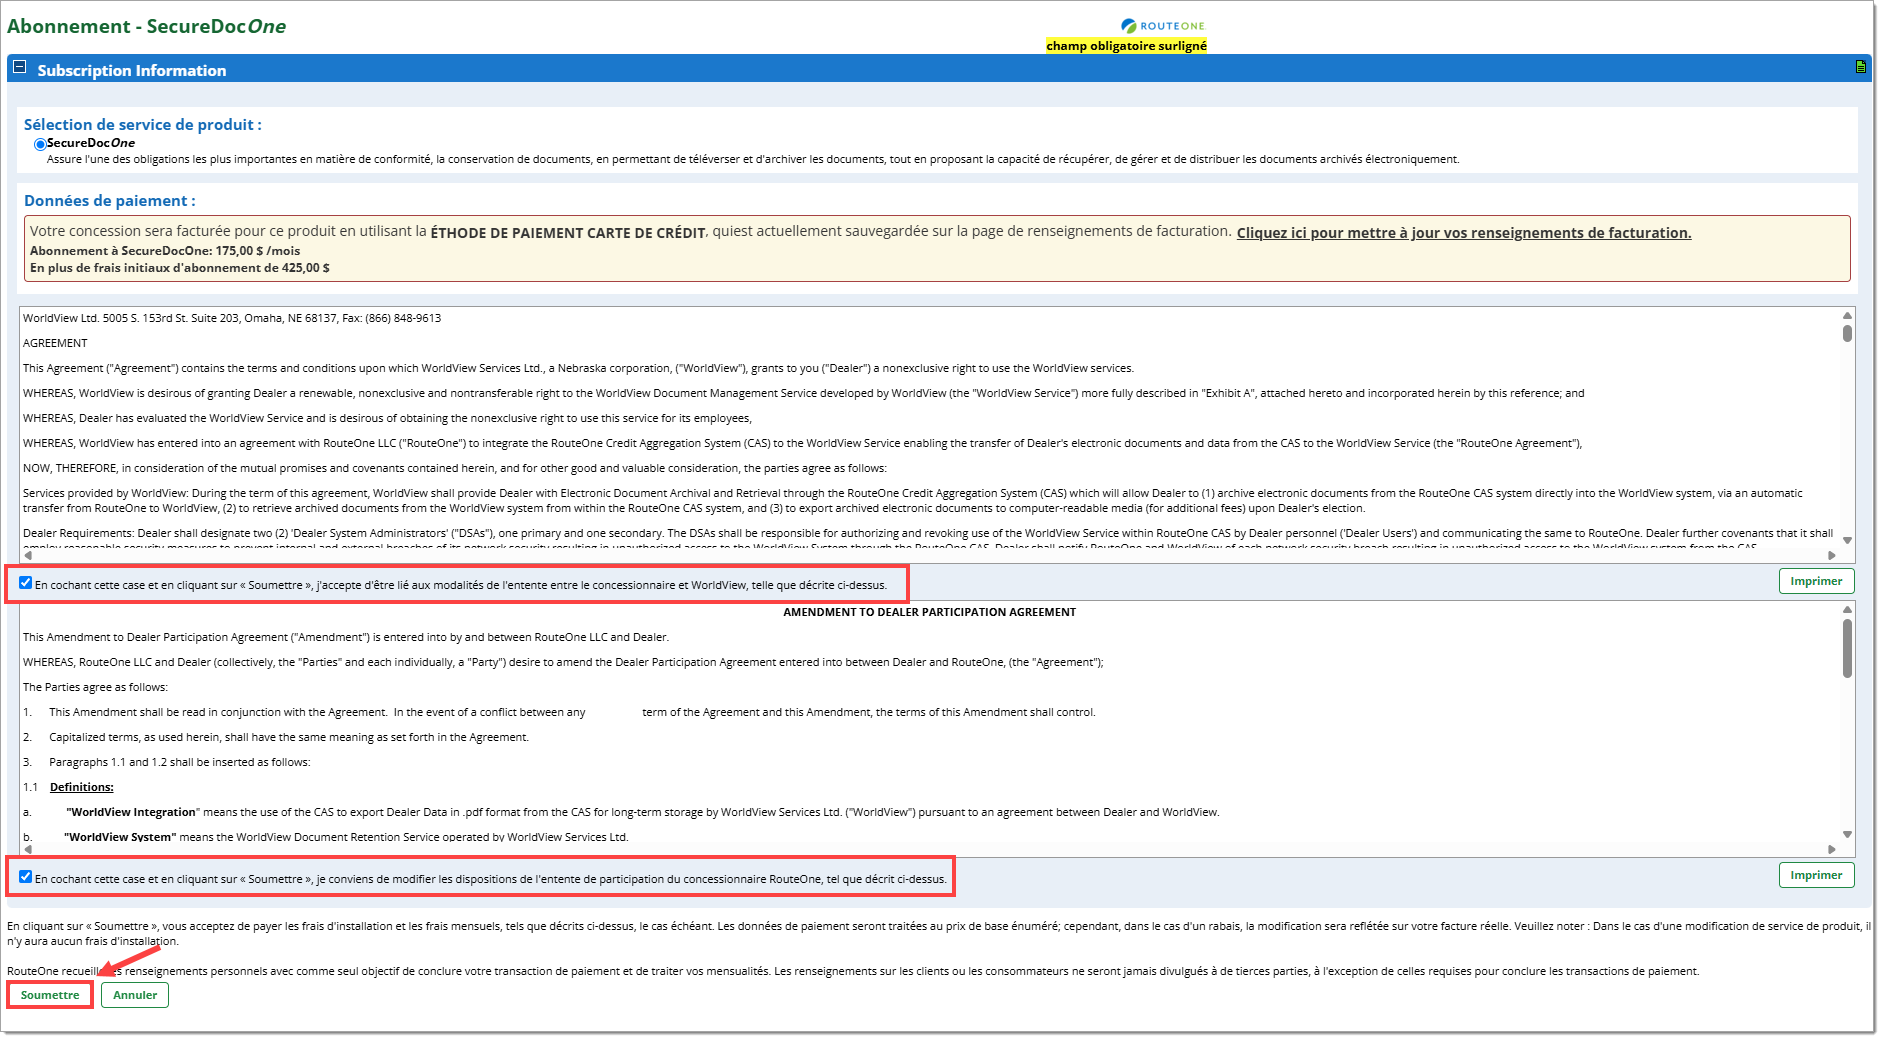The width and height of the screenshot is (1881, 1039).
Task: Click the RouteOne logo
Action: pos(1163,26)
